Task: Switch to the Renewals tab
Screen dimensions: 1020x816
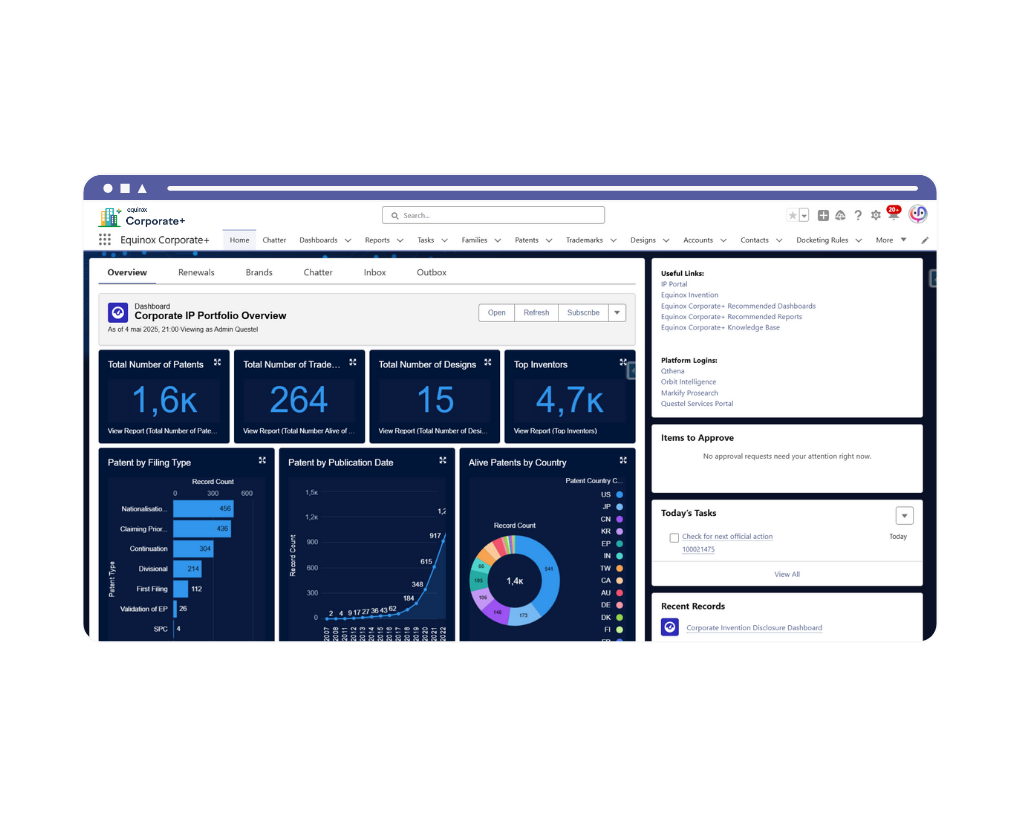Action: [196, 271]
